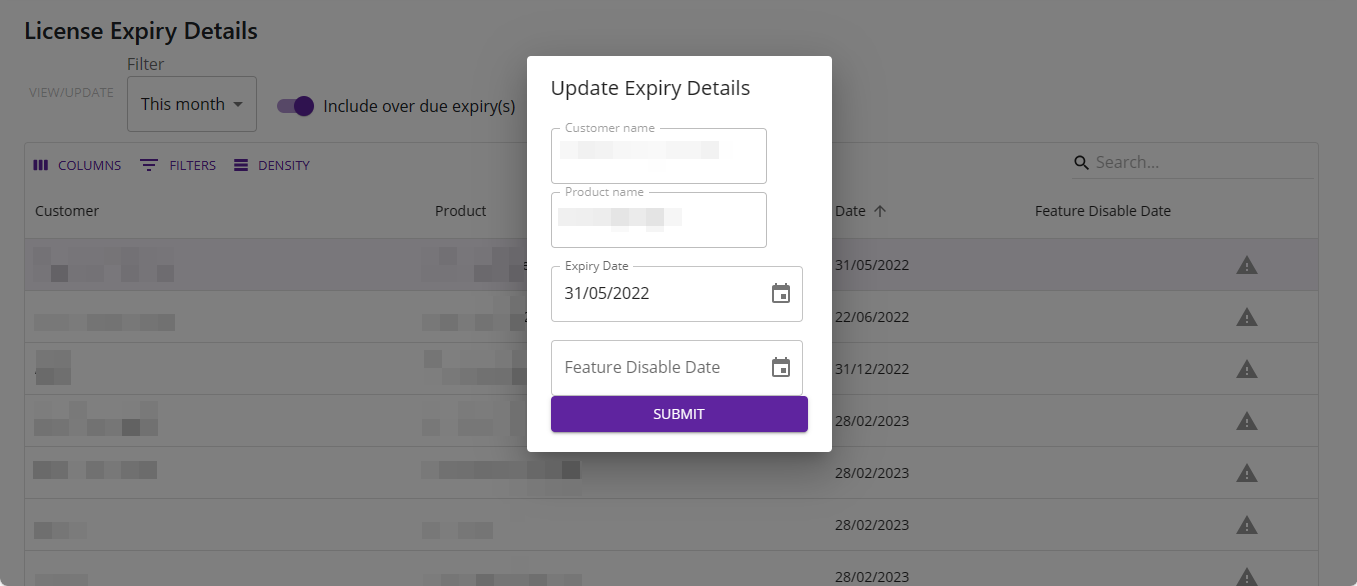Click the Customer name field

(658, 156)
